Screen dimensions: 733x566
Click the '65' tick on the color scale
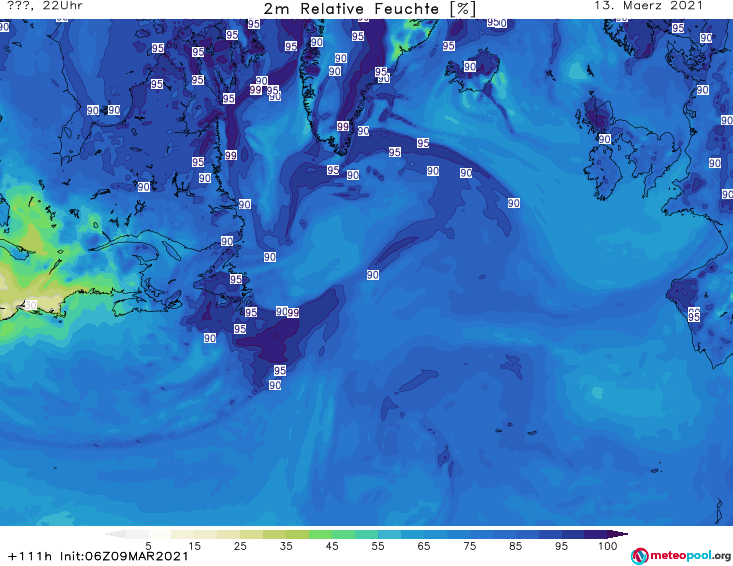(424, 546)
